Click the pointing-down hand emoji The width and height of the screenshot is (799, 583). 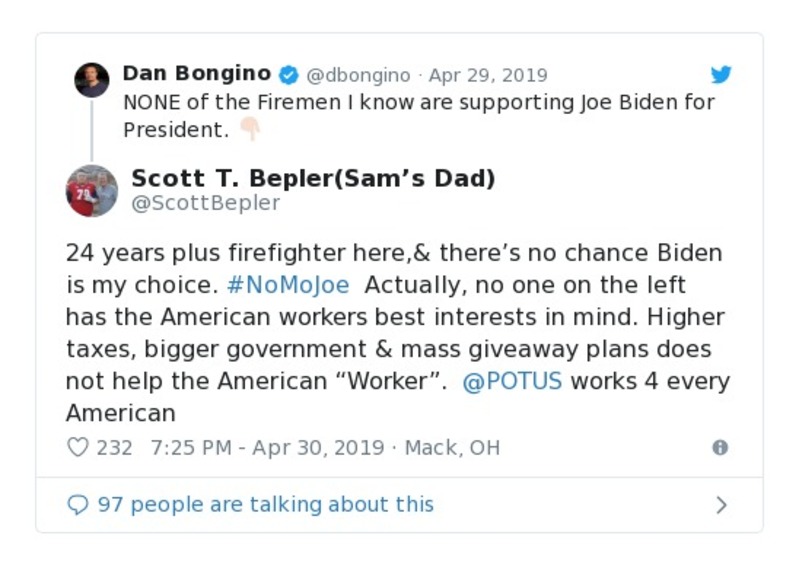pyautogui.click(x=249, y=130)
